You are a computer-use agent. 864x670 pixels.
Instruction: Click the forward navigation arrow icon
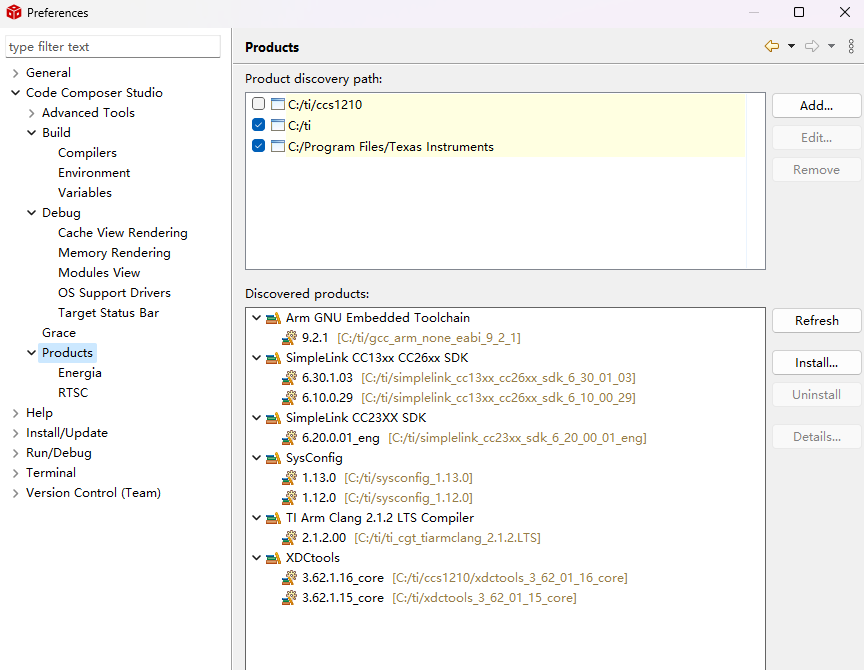[x=811, y=46]
